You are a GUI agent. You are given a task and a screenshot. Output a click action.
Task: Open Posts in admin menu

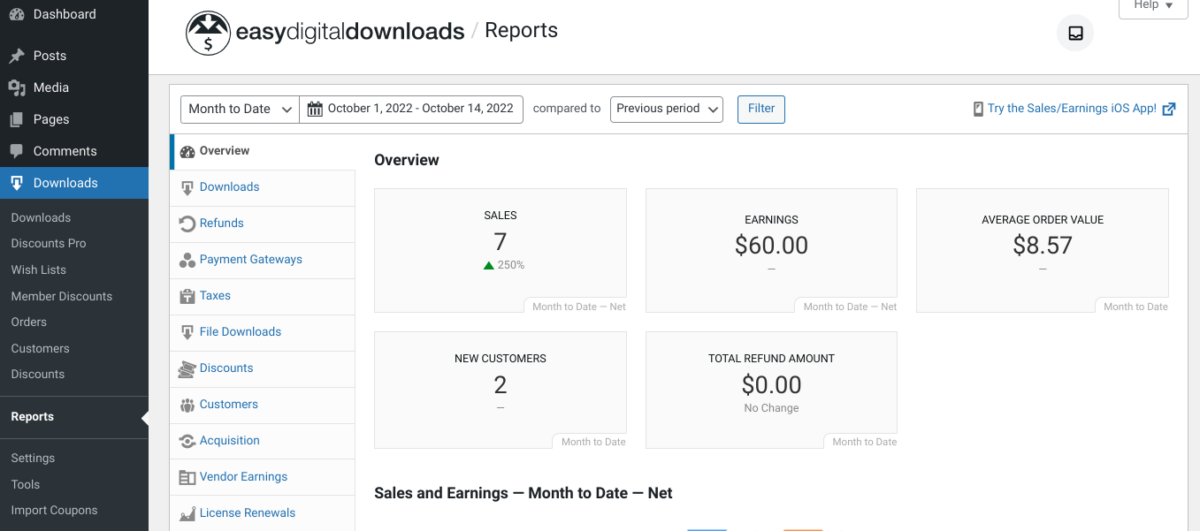[74, 56]
